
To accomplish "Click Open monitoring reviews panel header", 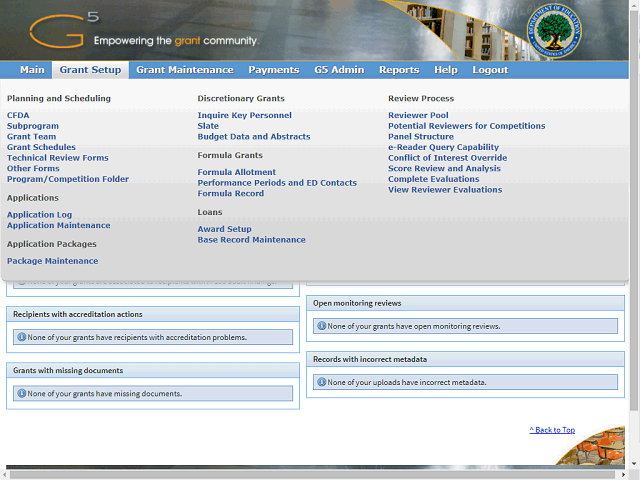I will tap(465, 303).
